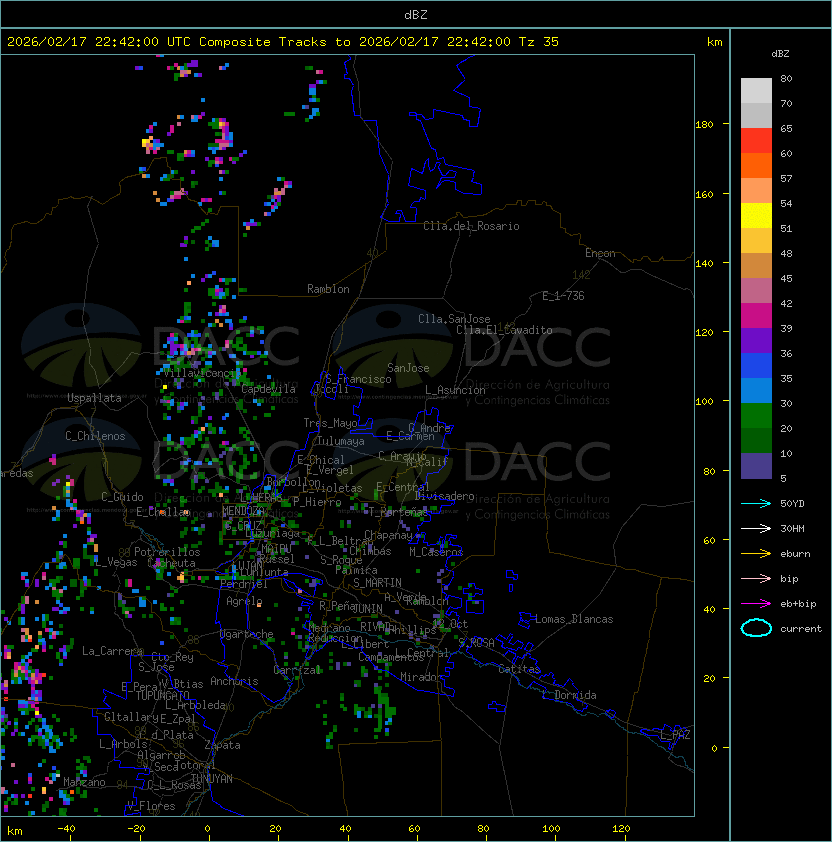Click the 'current' legend label
The height and width of the screenshot is (842, 832).
click(801, 629)
